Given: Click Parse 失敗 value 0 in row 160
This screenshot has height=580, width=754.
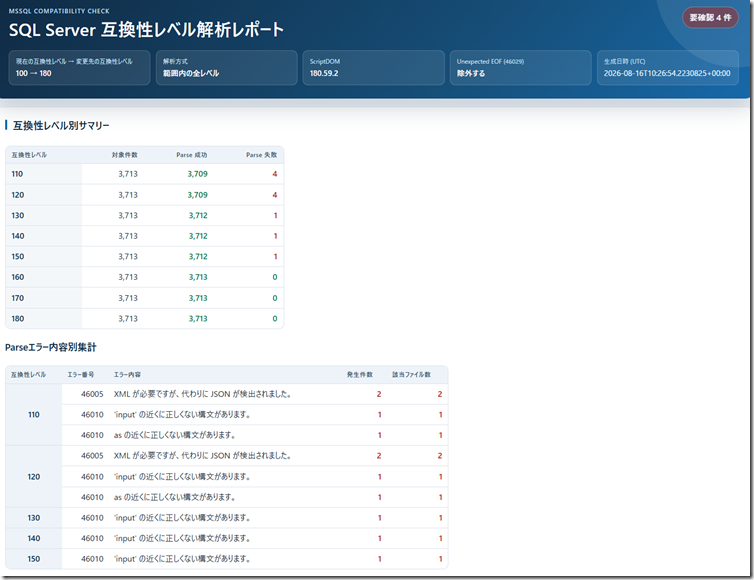Looking at the screenshot, I should coord(275,277).
